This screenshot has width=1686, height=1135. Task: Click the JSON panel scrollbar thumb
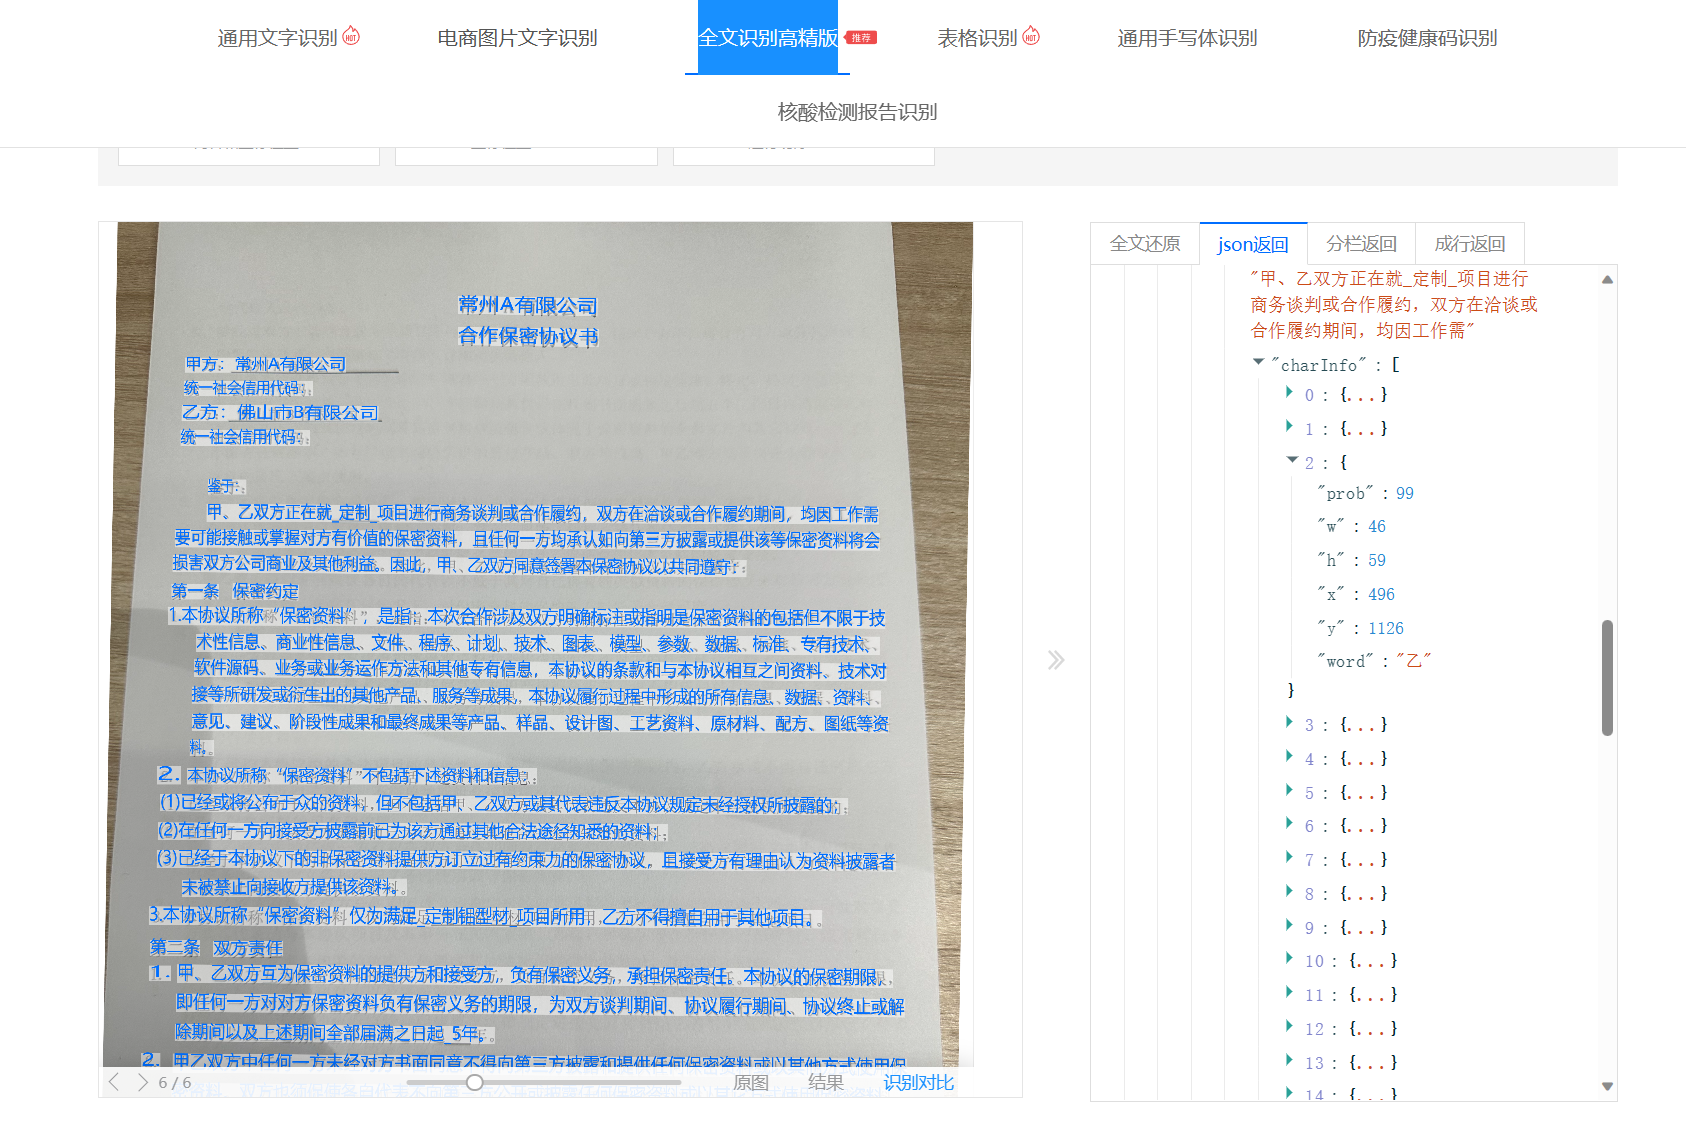point(1607,677)
